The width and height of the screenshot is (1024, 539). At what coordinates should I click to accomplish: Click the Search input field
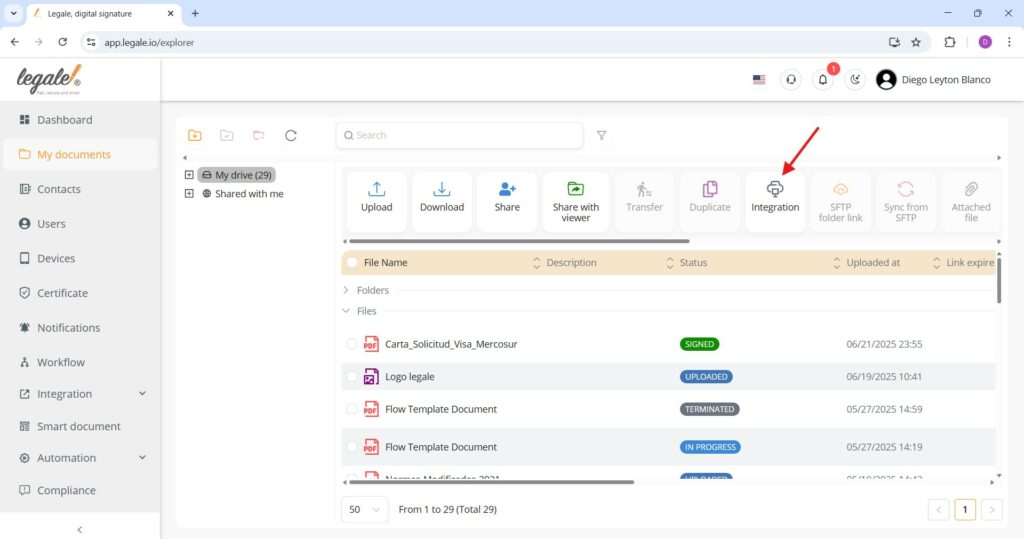(x=459, y=135)
